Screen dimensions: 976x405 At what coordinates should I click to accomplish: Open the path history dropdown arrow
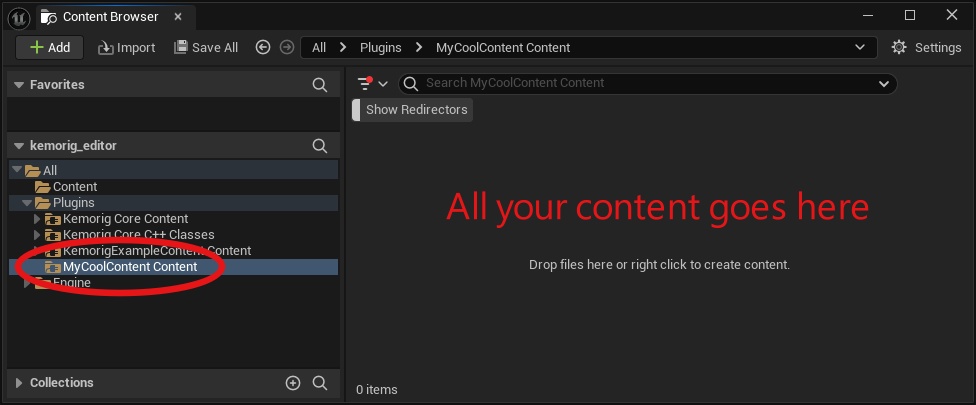pyautogui.click(x=860, y=47)
